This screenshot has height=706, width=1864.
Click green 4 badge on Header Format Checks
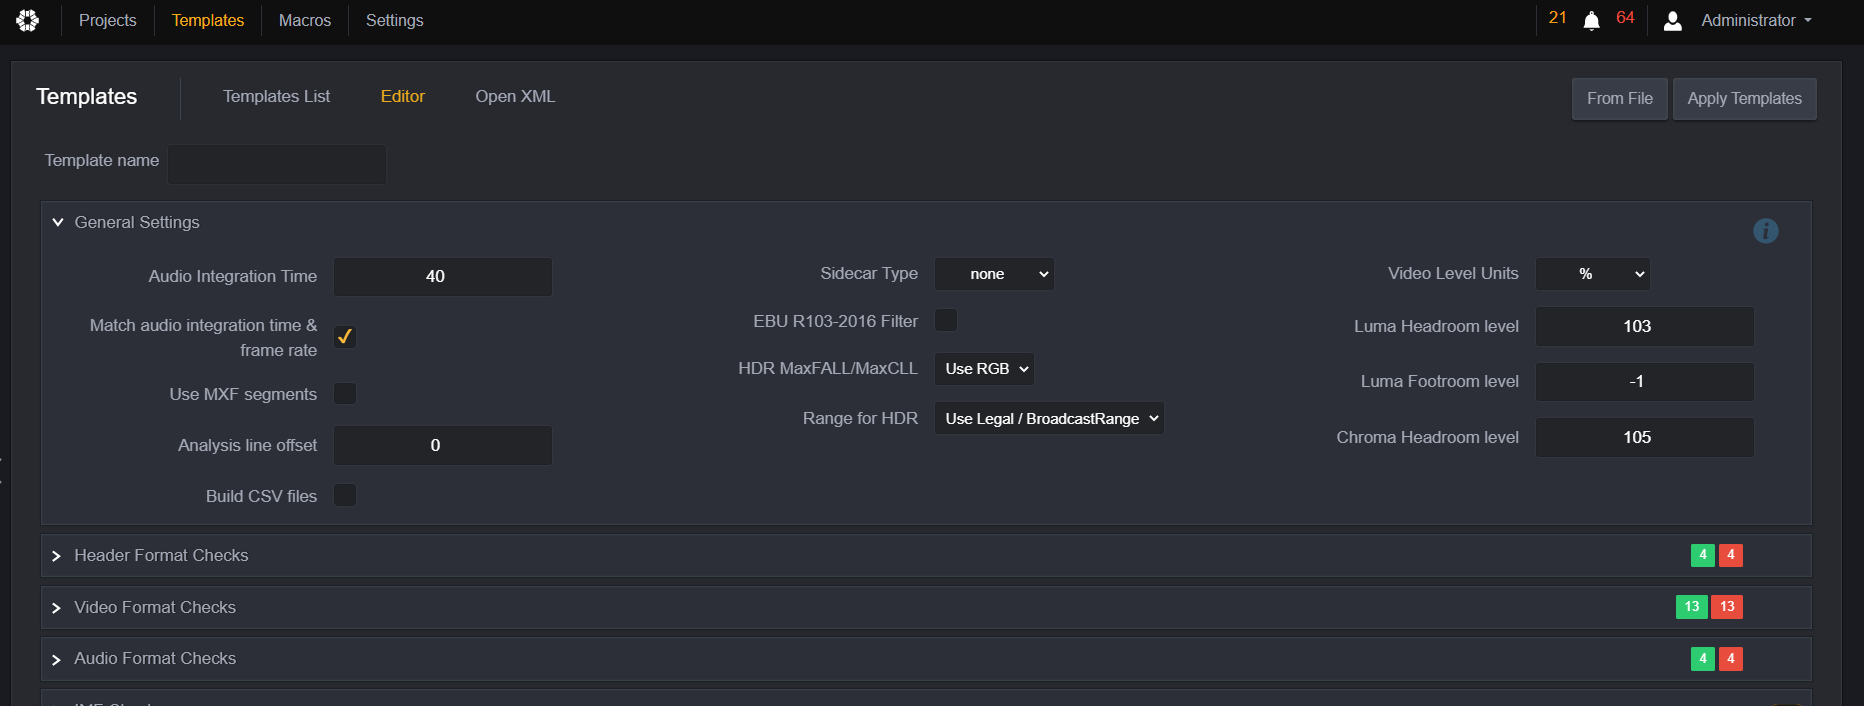(x=1703, y=555)
